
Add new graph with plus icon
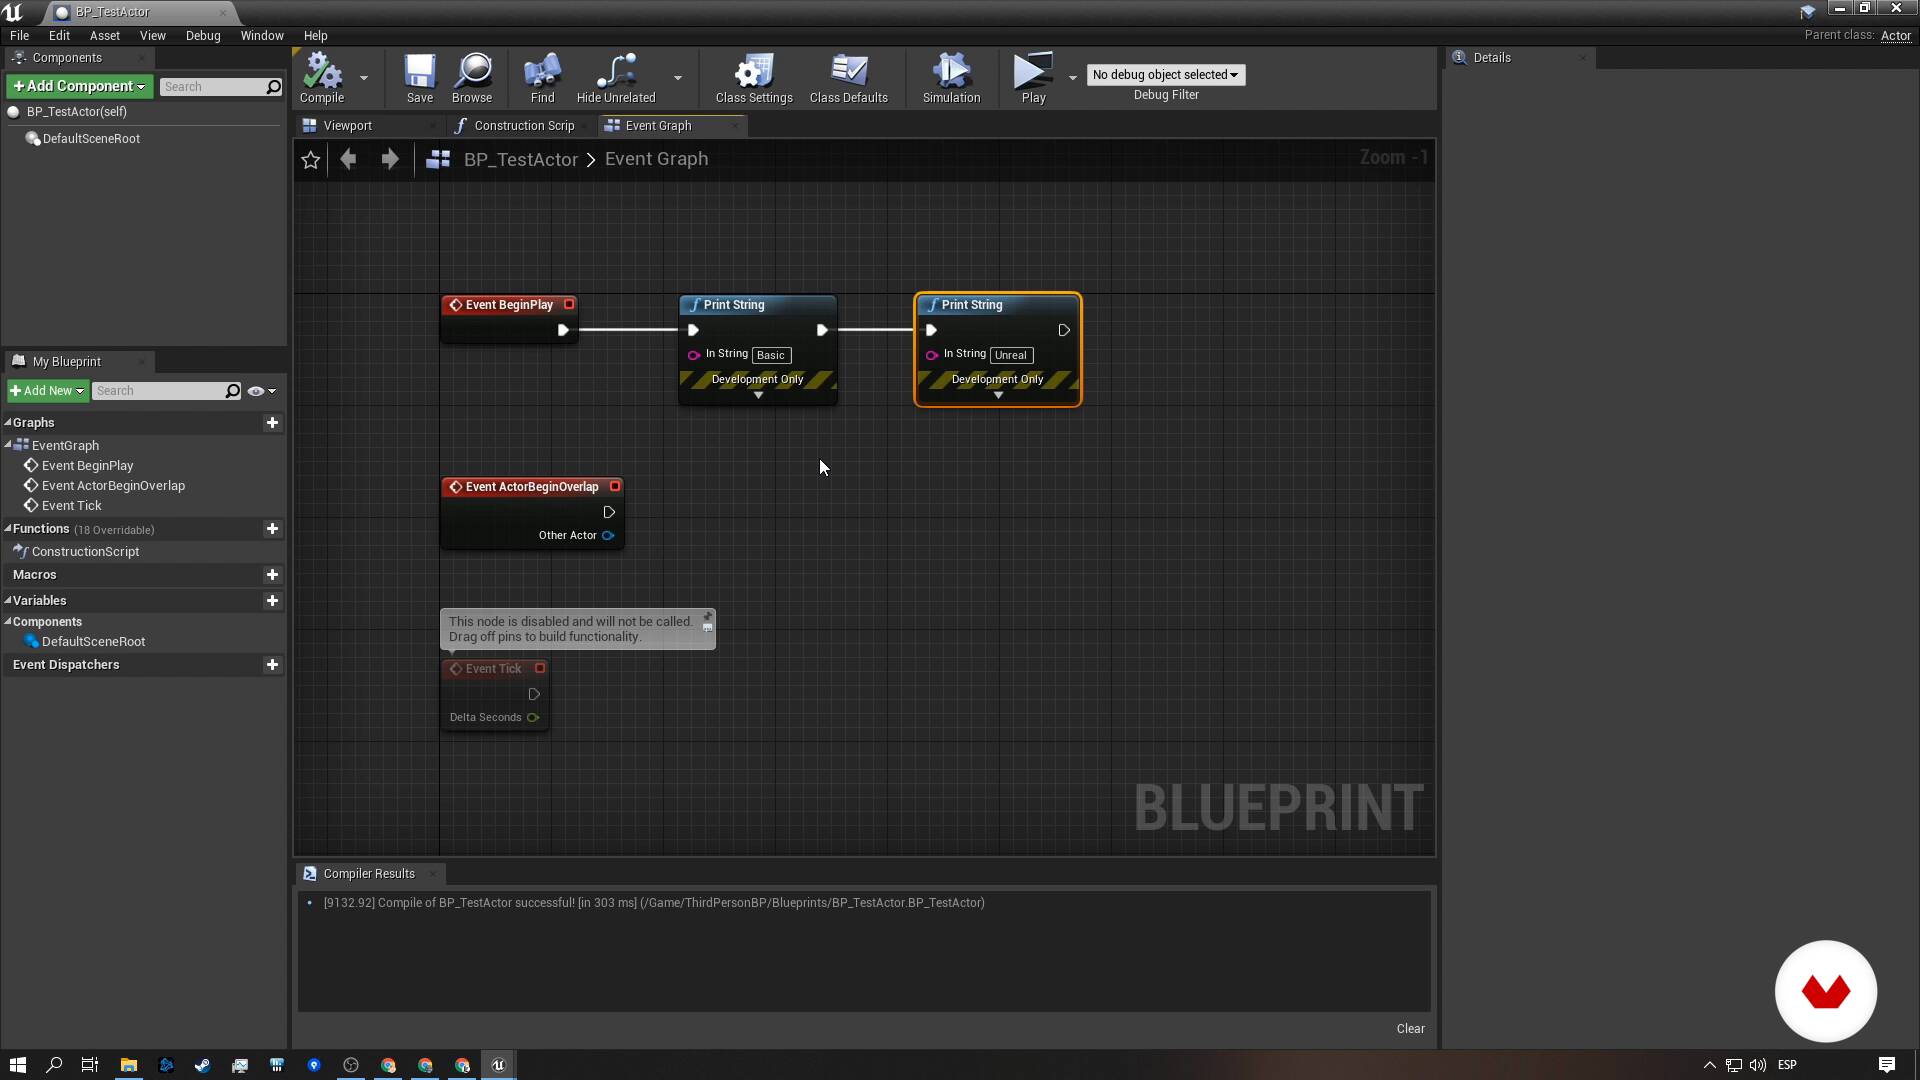click(x=272, y=423)
